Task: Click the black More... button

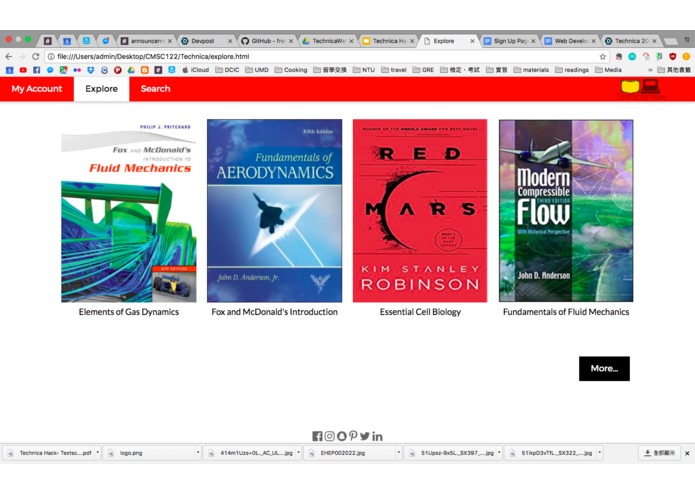Action: [604, 368]
